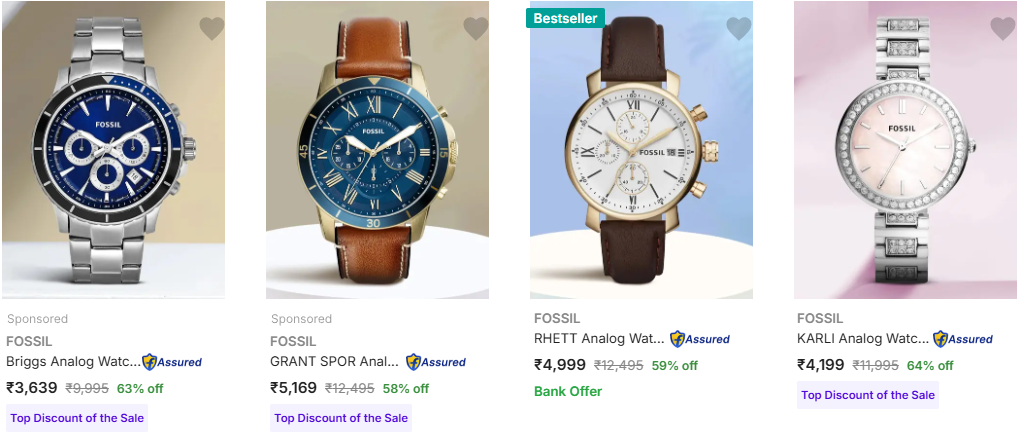Add the Briggs watch to wishlist via heart

(212, 28)
